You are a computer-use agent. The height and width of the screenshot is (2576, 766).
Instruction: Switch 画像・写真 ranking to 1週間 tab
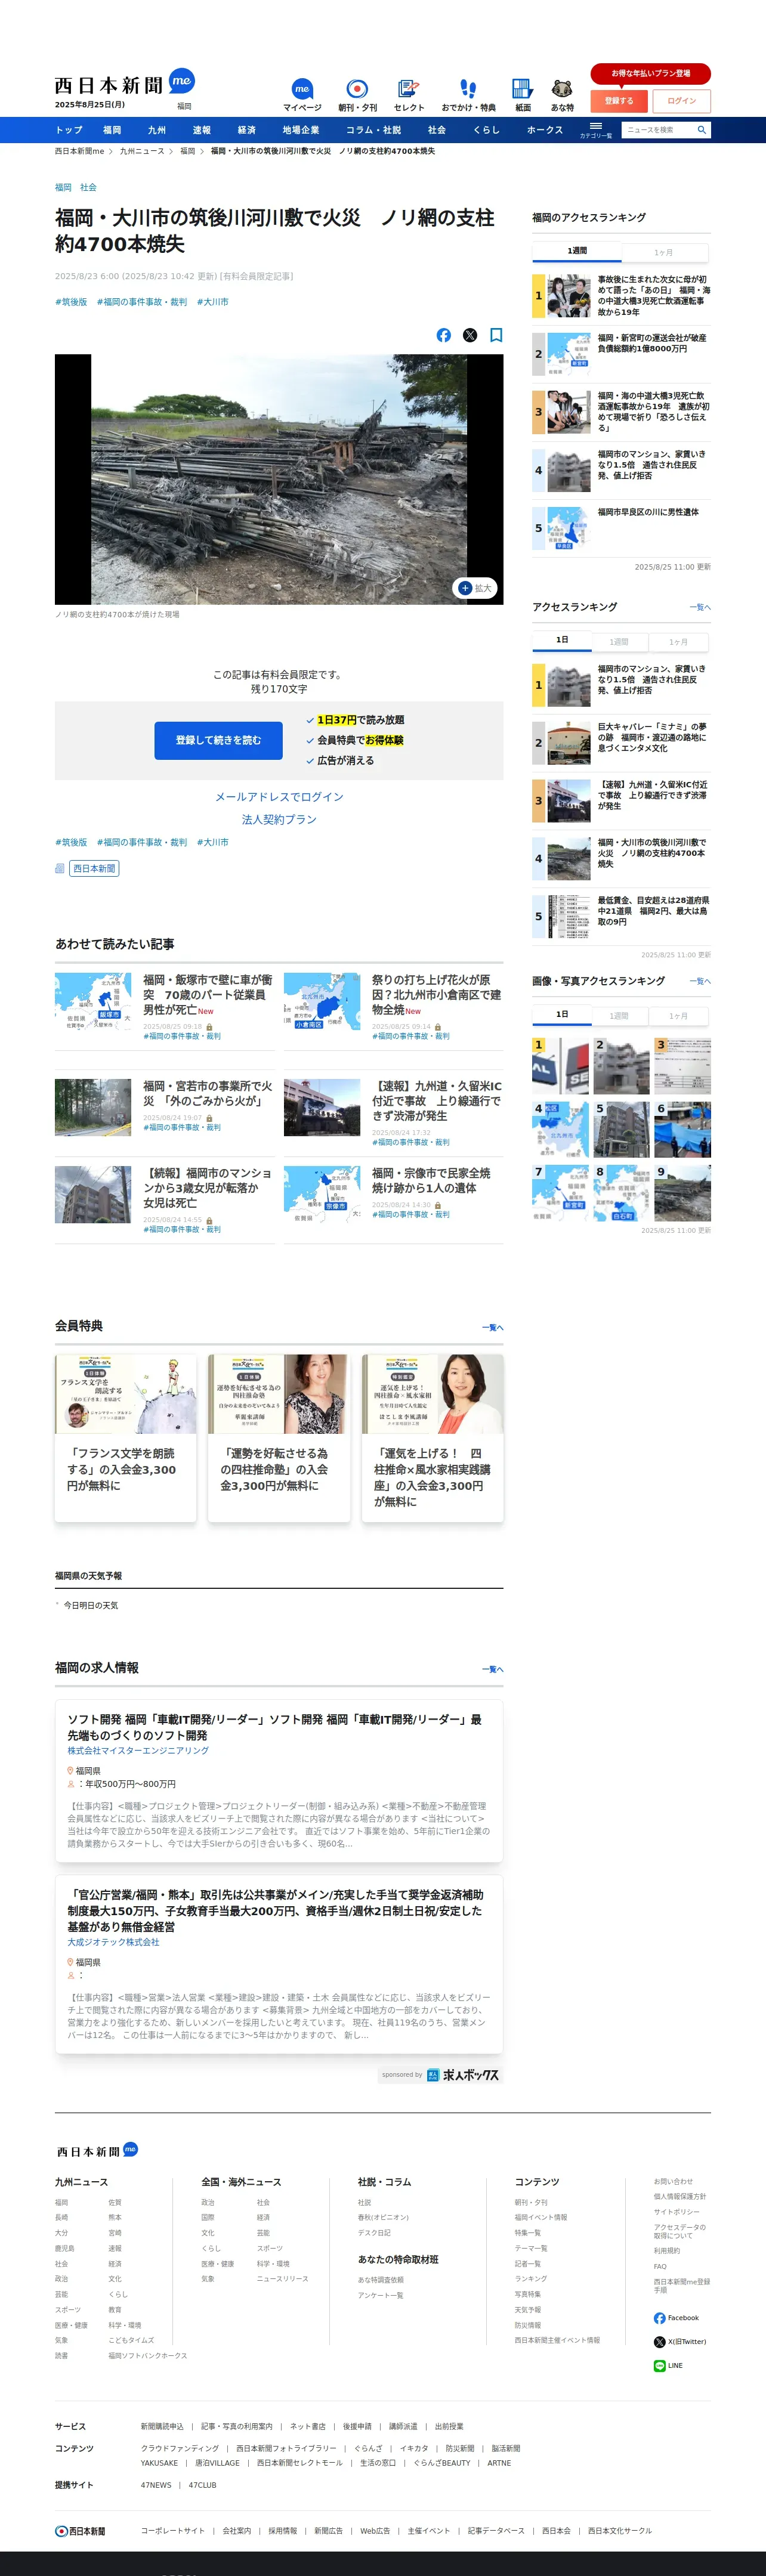click(619, 1015)
